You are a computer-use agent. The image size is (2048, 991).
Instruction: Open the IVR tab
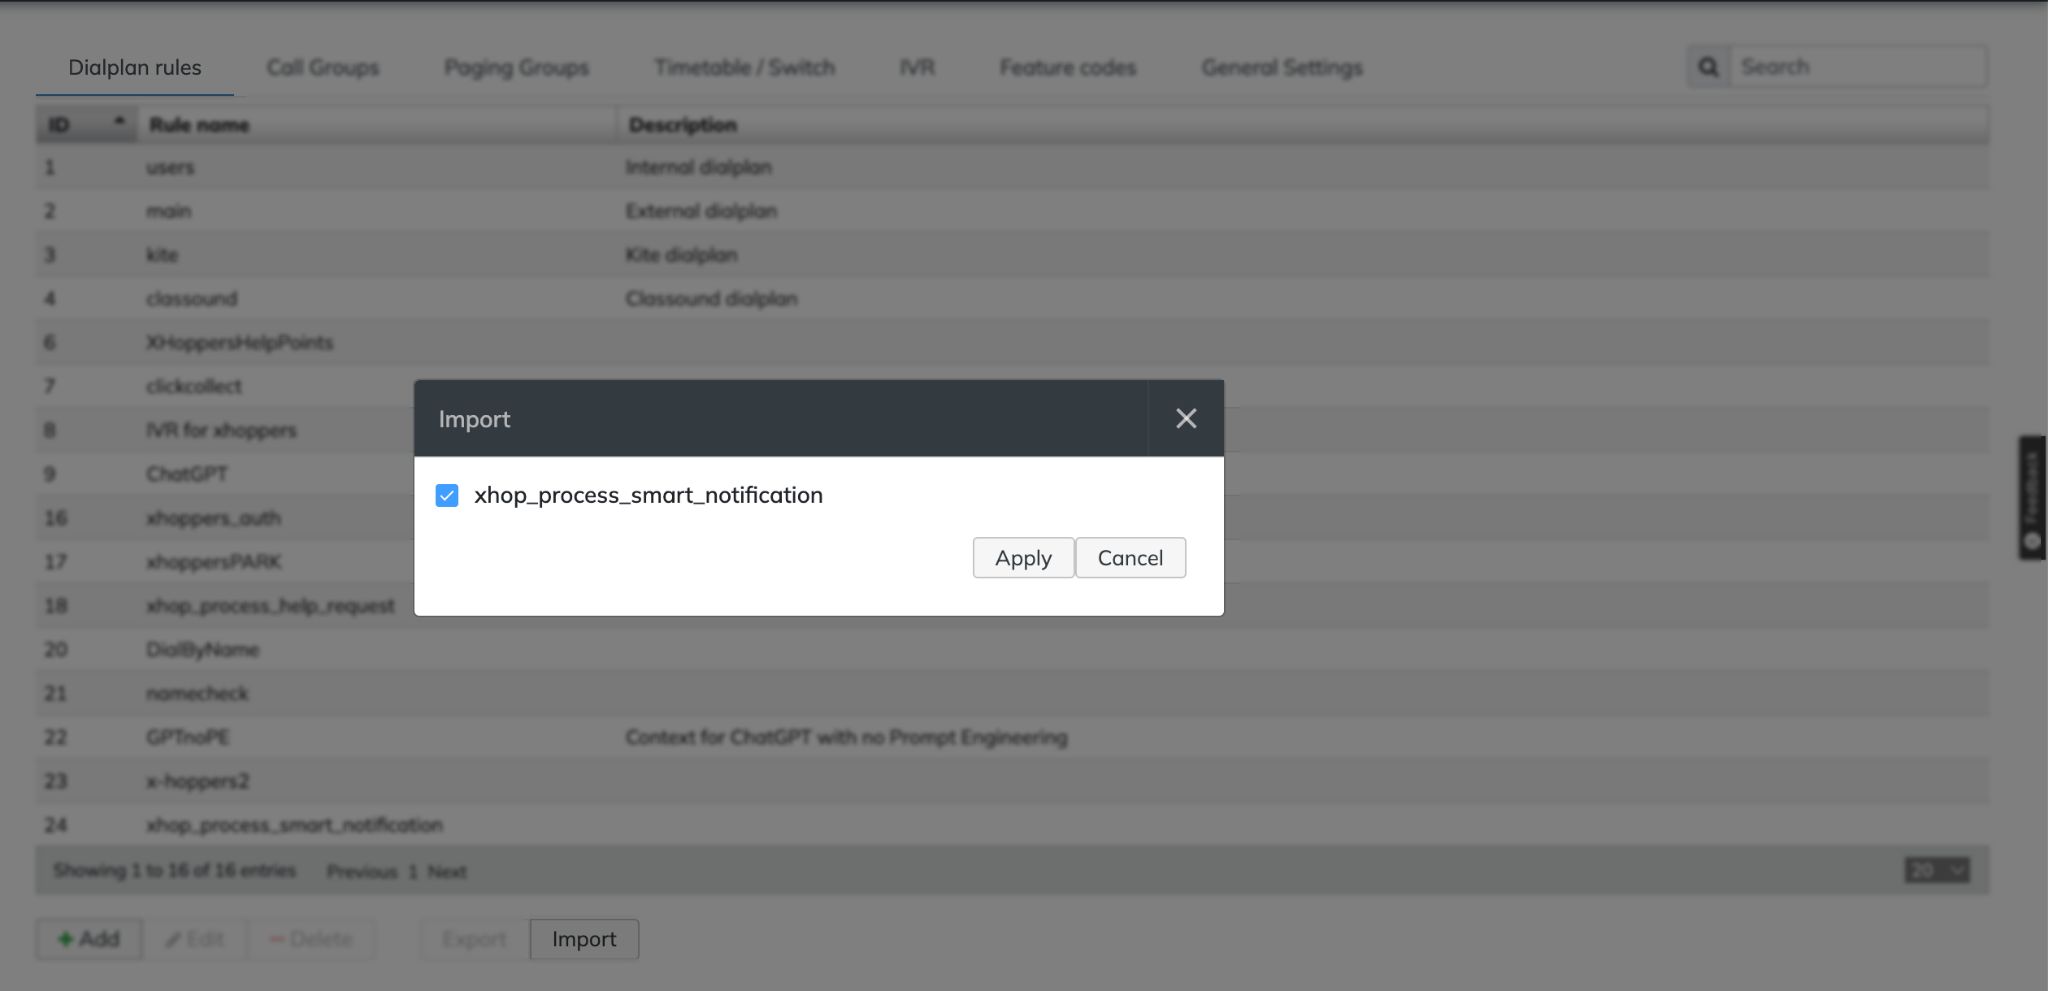click(x=916, y=67)
